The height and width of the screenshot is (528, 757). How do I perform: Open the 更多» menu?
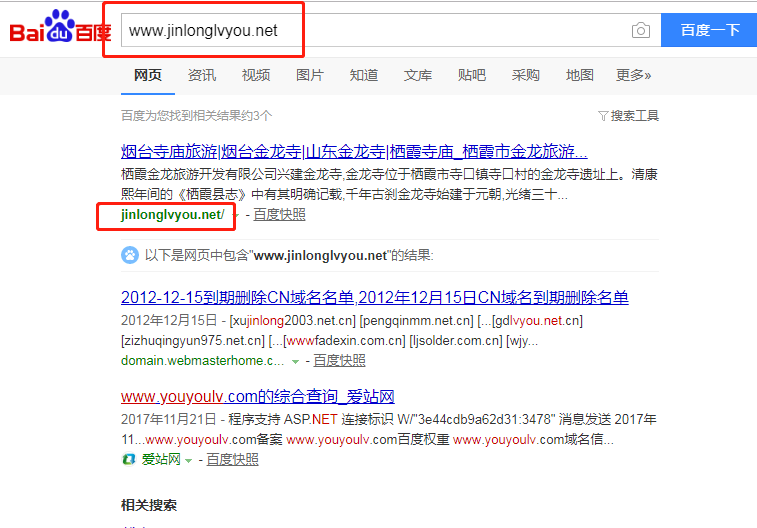(x=633, y=75)
